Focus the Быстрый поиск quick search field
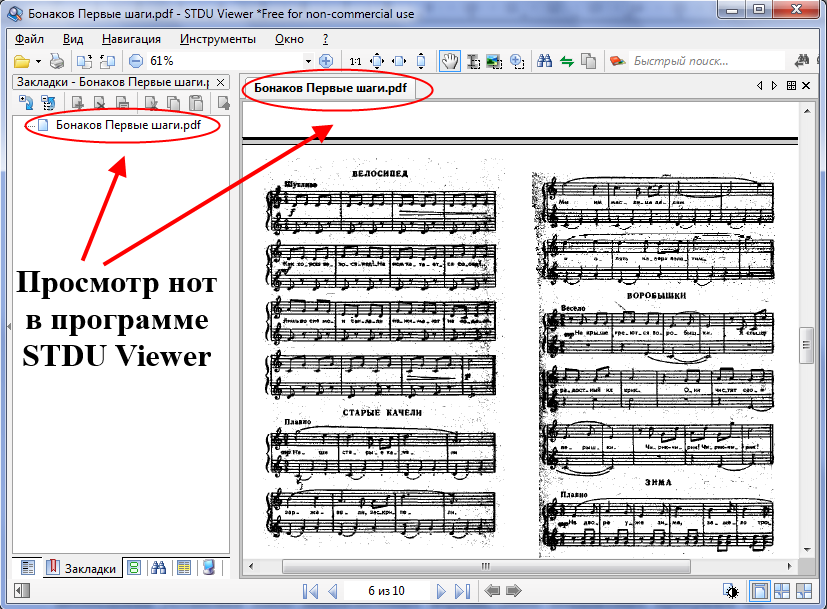The image size is (827, 609). 708,61
